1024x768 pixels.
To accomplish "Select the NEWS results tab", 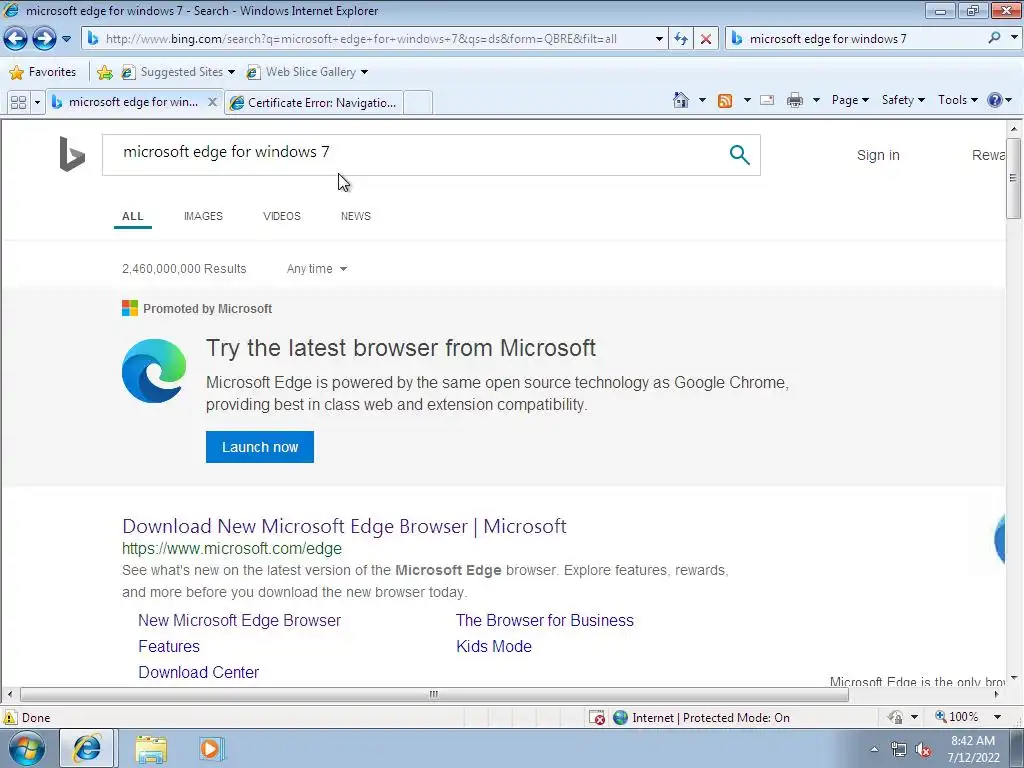I will [355, 216].
